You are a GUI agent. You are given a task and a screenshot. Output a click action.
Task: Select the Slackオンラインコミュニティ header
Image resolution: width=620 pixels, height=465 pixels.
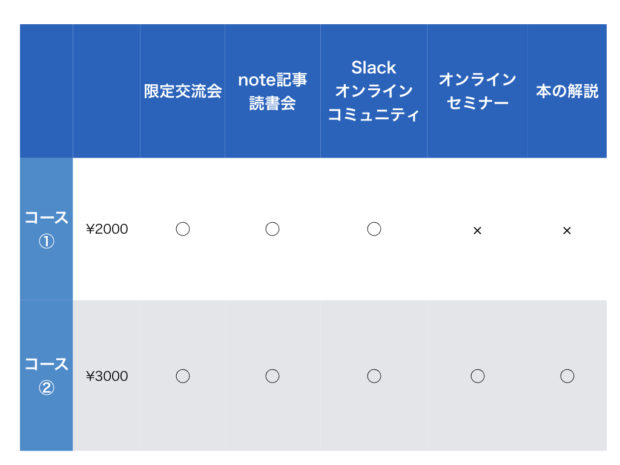pyautogui.click(x=374, y=91)
